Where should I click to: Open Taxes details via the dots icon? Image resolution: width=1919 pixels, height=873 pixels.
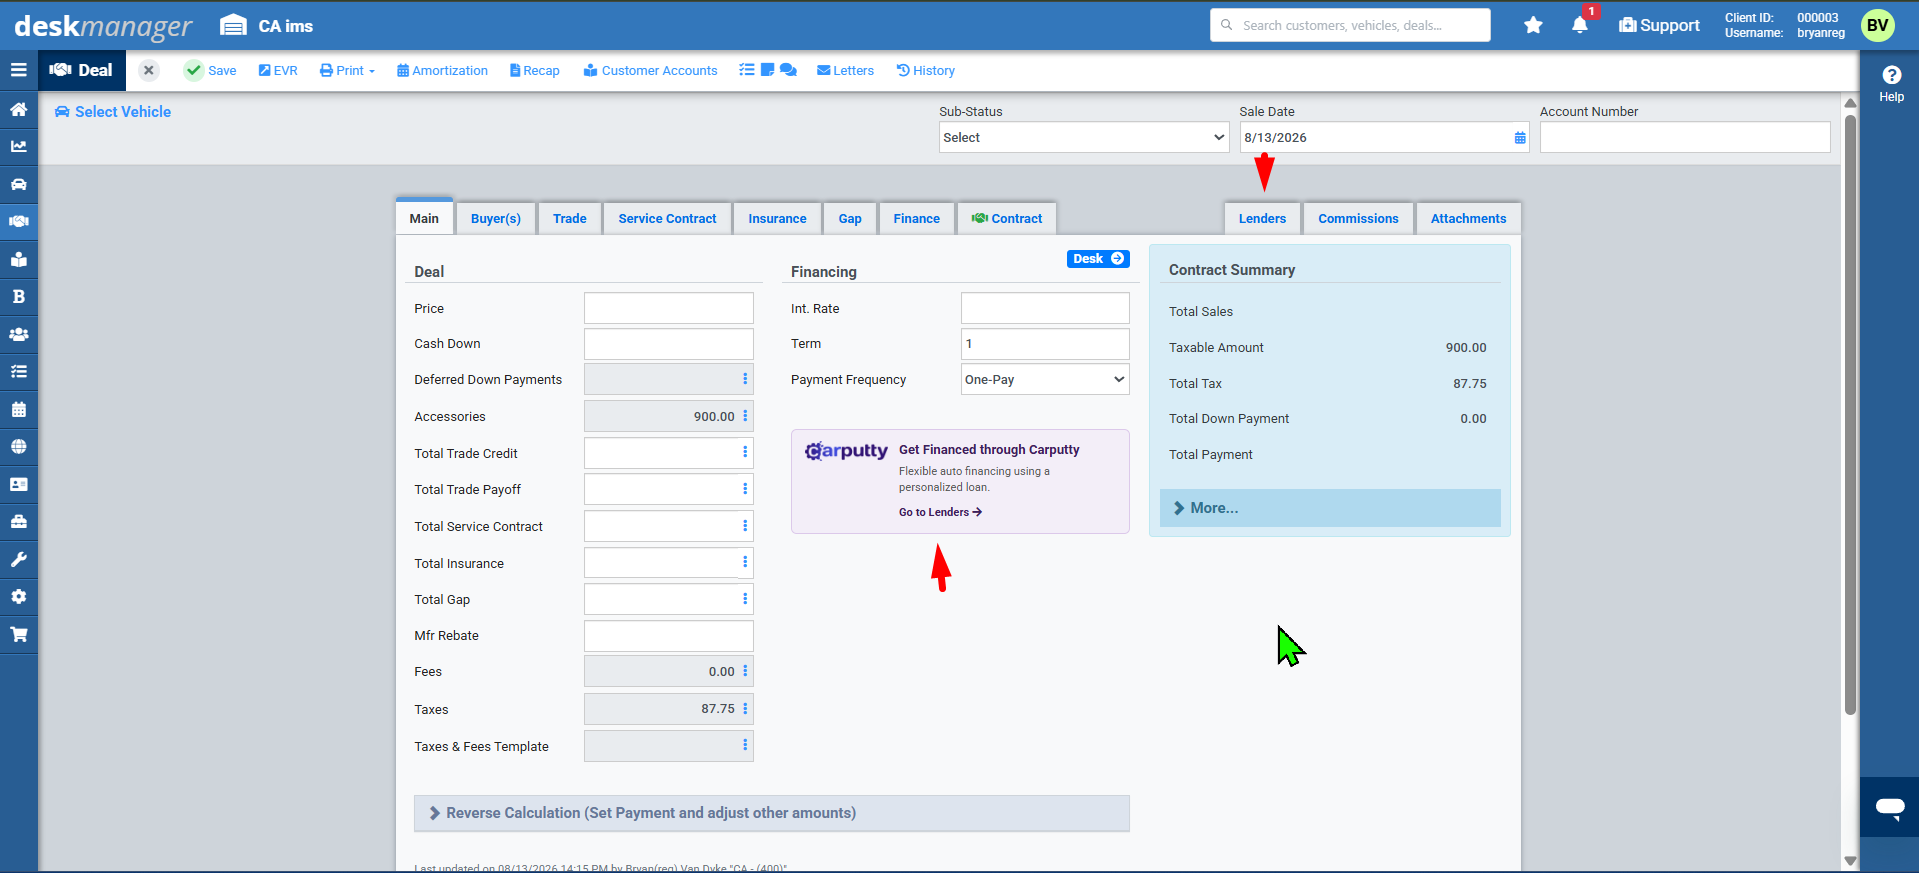745,708
